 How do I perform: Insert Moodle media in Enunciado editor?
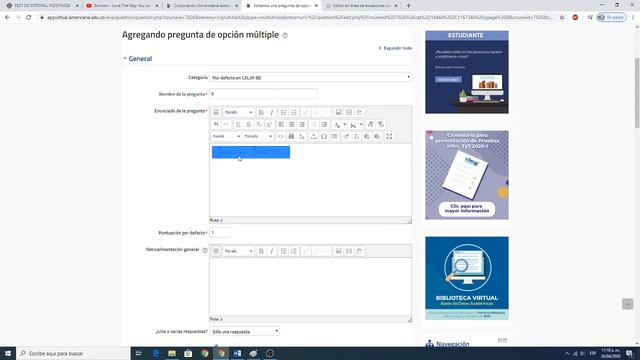pyautogui.click(x=349, y=112)
